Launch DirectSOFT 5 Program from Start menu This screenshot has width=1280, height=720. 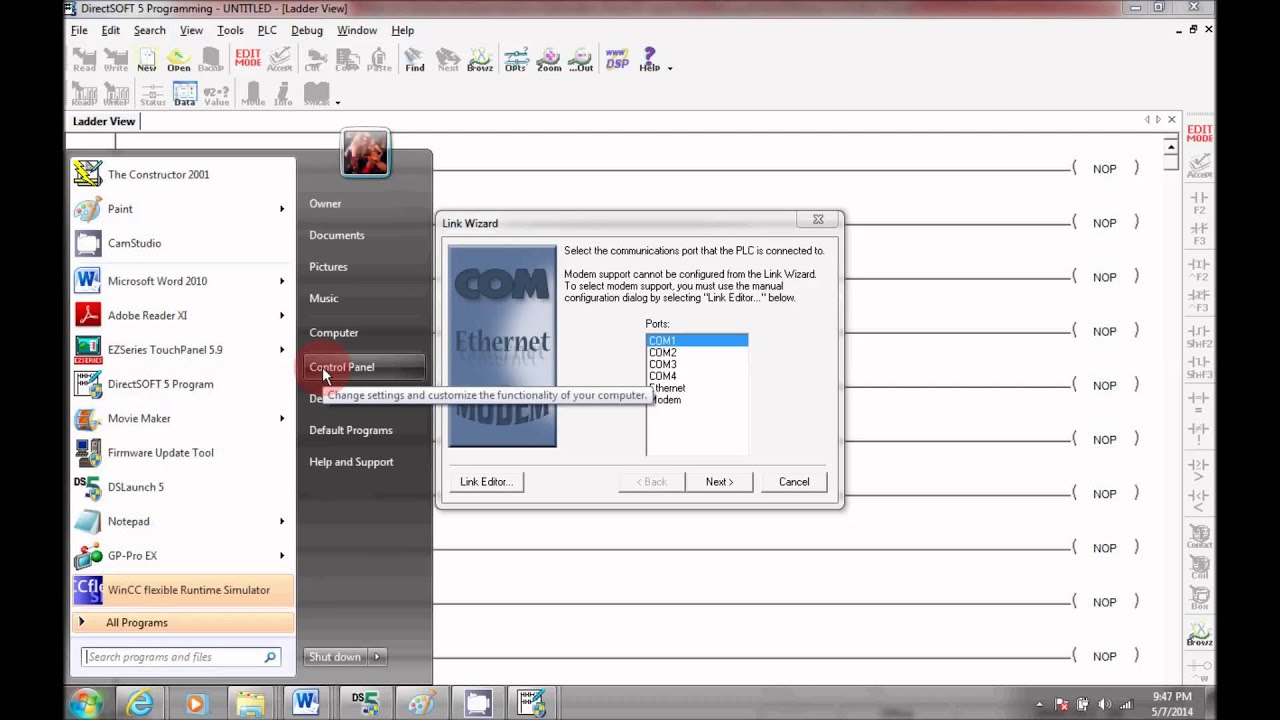click(183, 384)
